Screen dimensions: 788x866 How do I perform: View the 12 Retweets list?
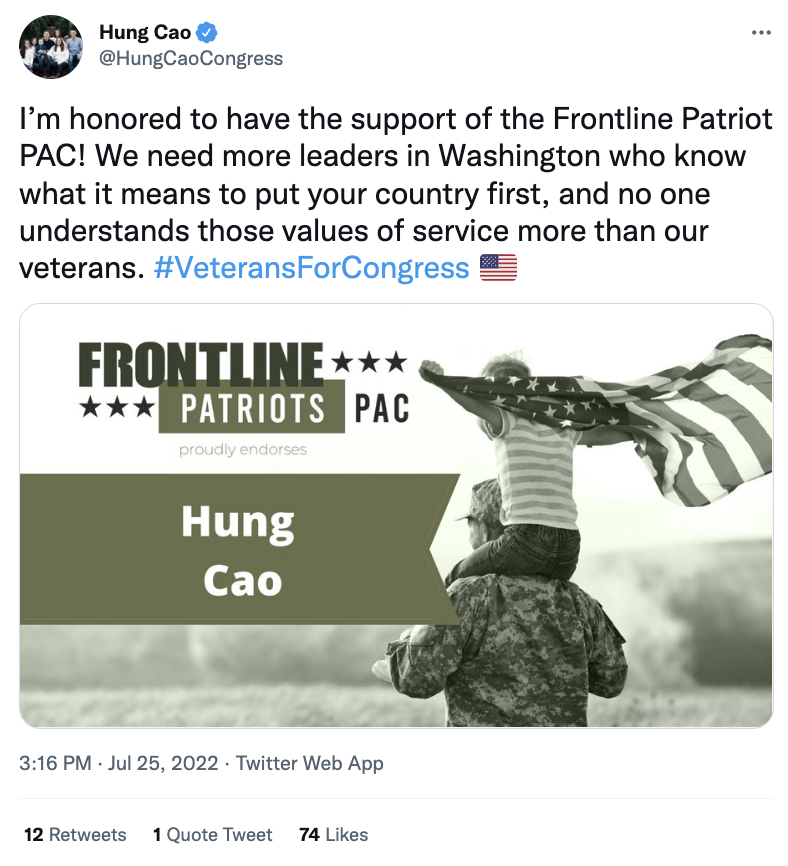click(x=75, y=835)
